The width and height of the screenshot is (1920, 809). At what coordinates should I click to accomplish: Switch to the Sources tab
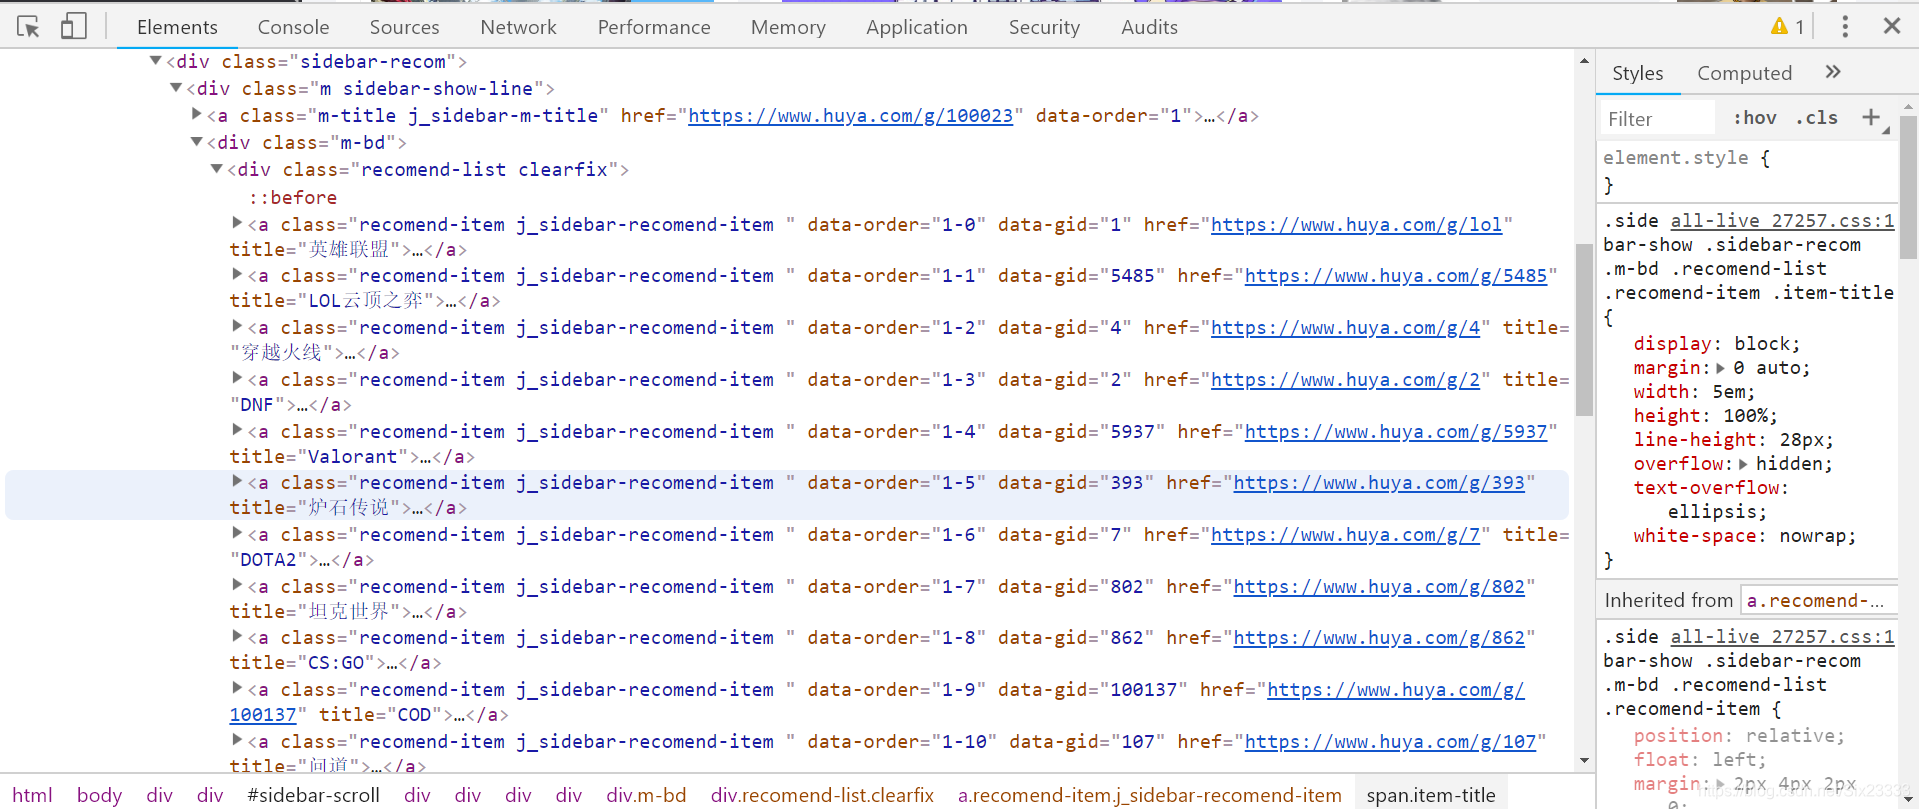[x=404, y=27]
